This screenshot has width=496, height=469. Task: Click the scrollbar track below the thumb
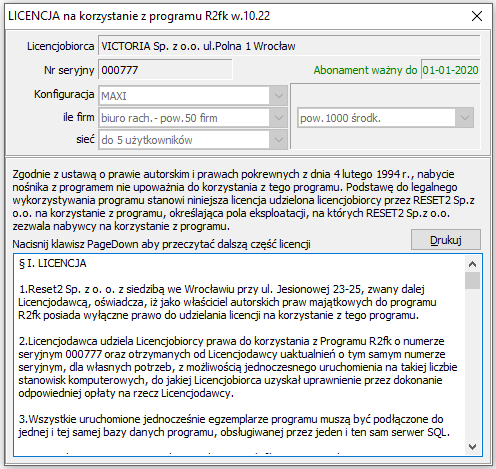(x=472, y=363)
